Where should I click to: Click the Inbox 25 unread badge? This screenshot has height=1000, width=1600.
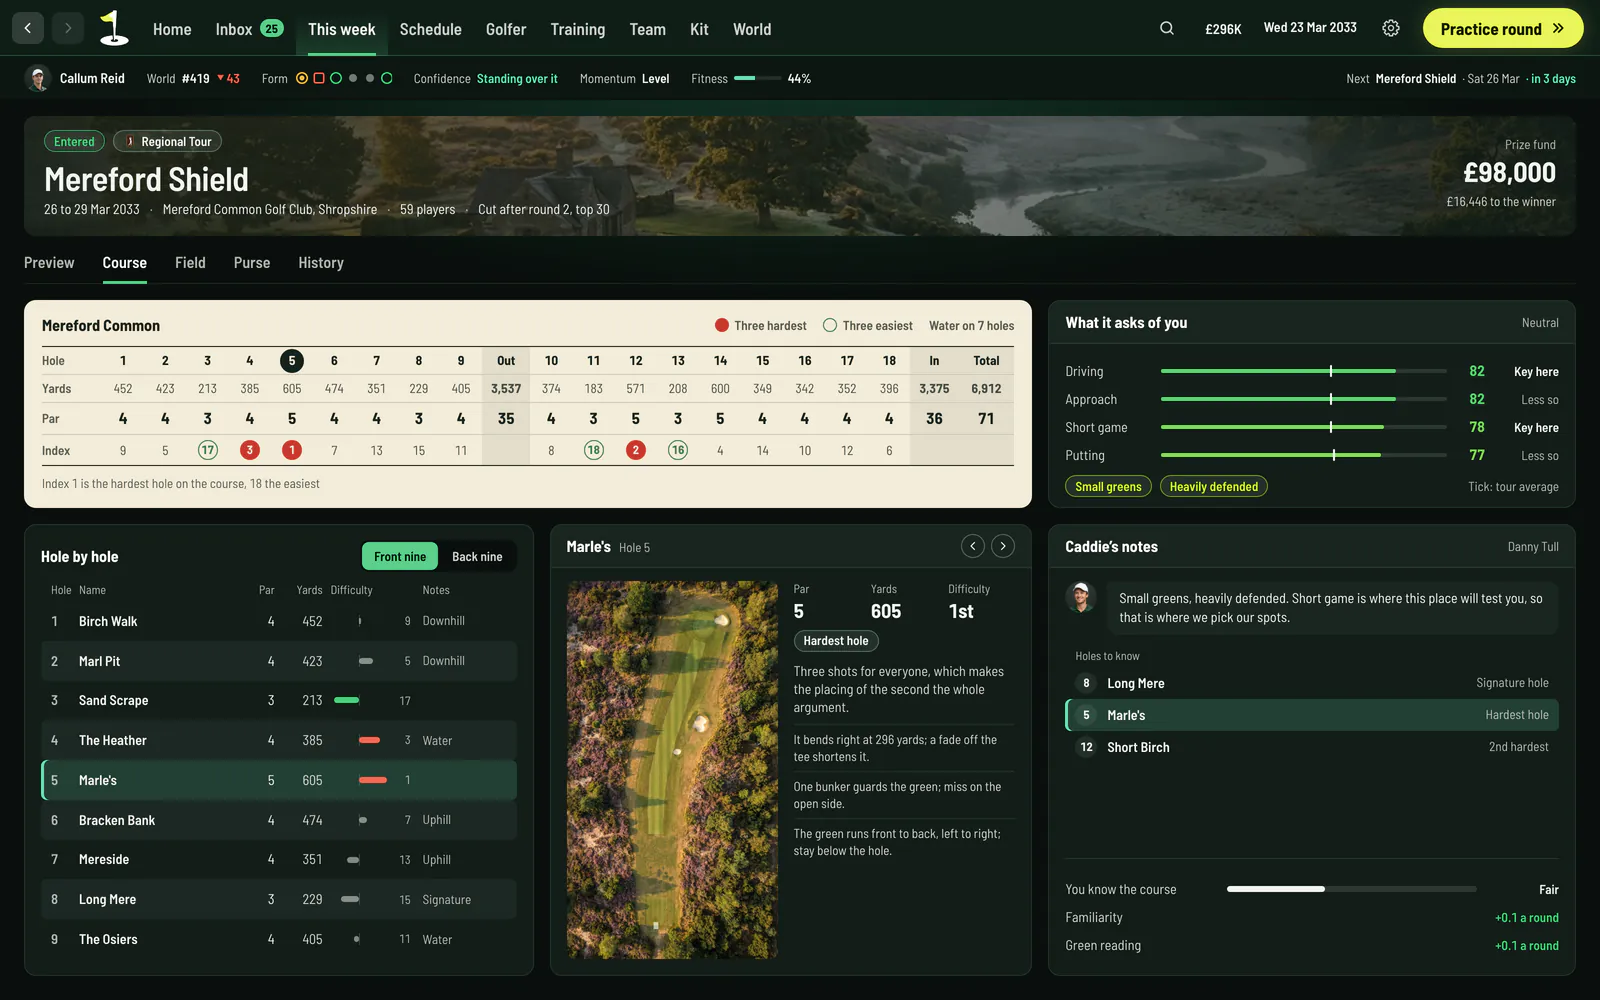click(x=272, y=28)
